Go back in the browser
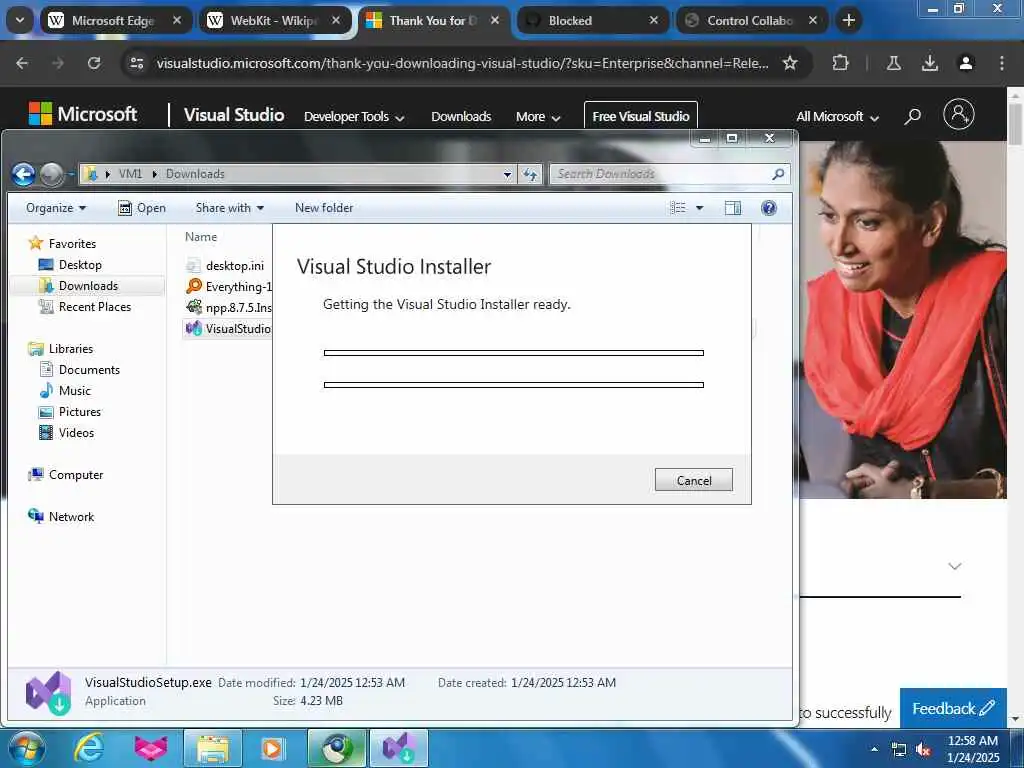 point(22,63)
